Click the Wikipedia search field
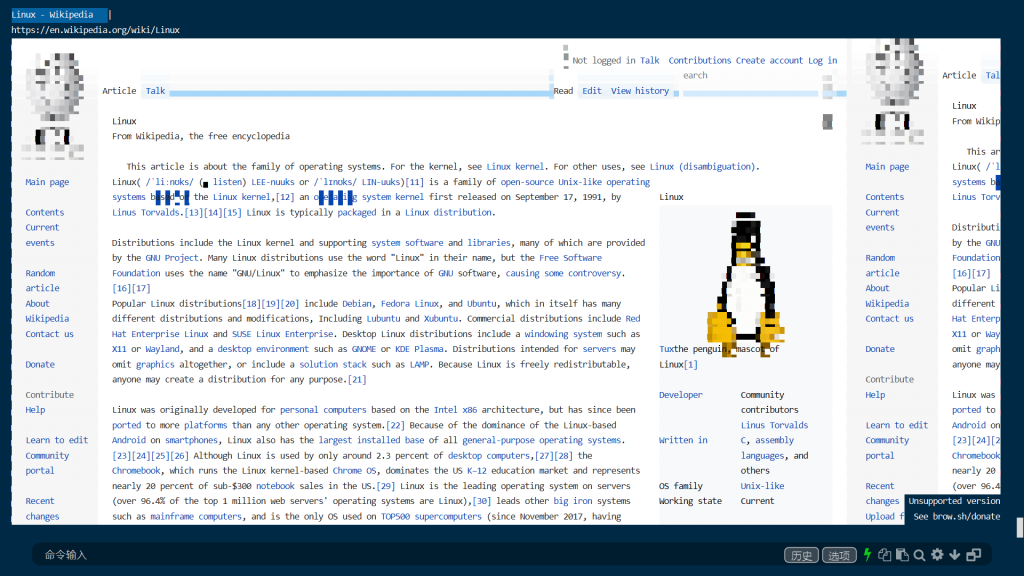Image resolution: width=1024 pixels, height=576 pixels. 751,76
